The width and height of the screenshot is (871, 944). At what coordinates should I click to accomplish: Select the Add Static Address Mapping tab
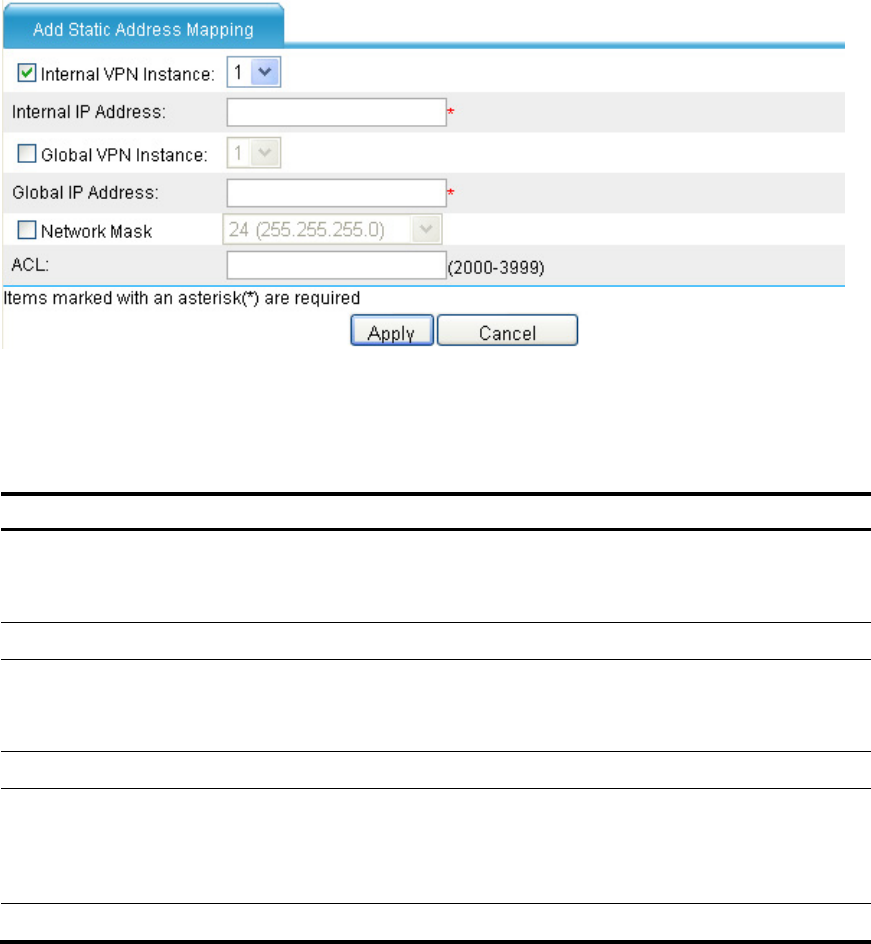tap(143, 26)
